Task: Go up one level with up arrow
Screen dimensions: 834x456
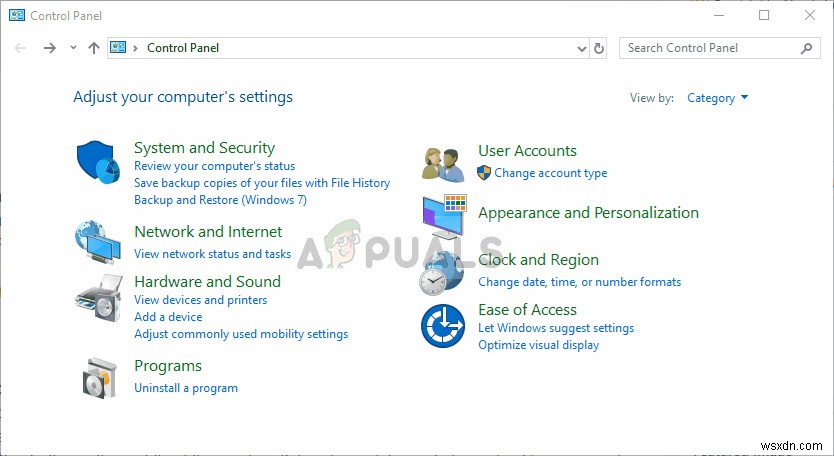Action: point(94,48)
